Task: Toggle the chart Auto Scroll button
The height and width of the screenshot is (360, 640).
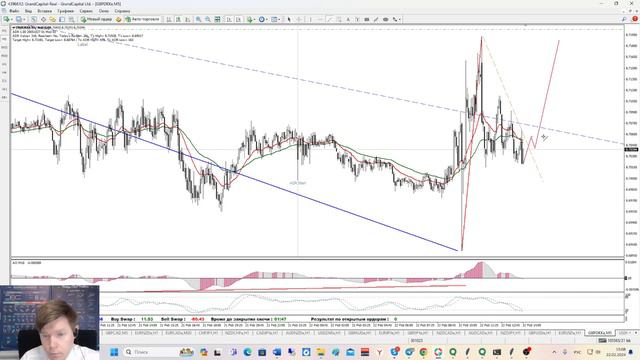Action: [x=229, y=19]
